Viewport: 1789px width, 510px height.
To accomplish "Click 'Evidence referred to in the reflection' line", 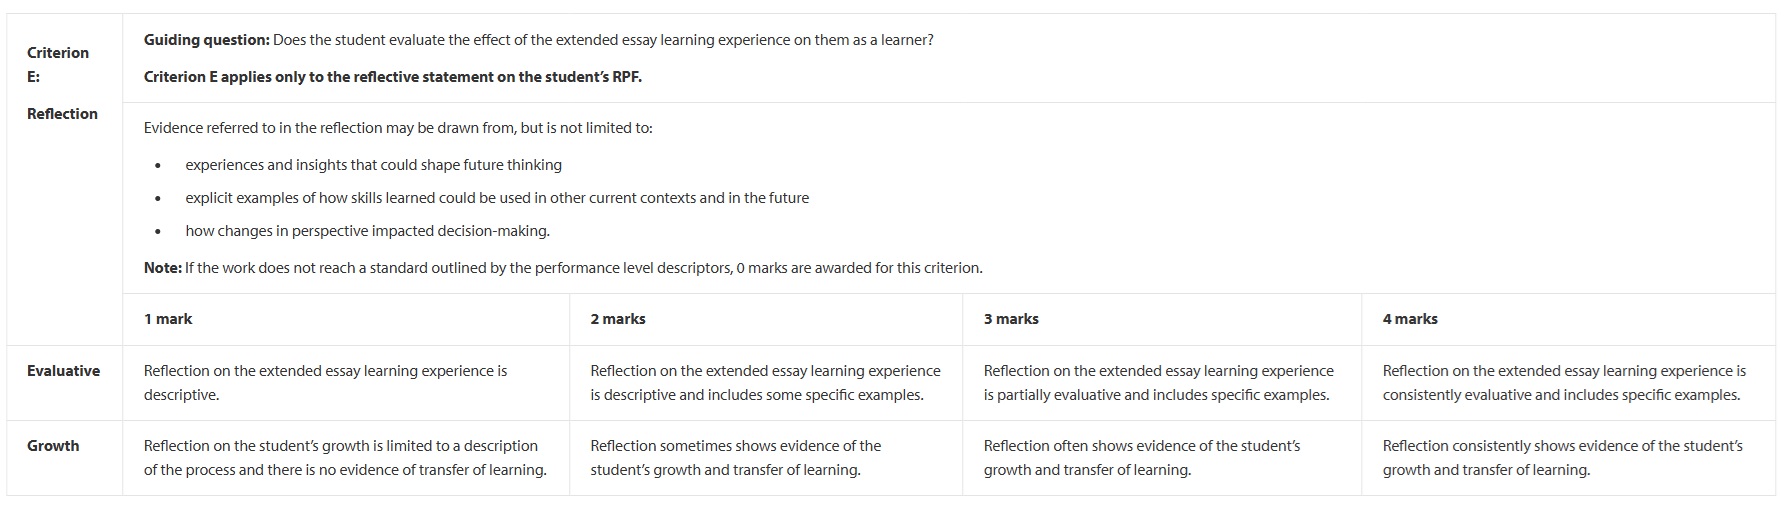I will point(398,128).
